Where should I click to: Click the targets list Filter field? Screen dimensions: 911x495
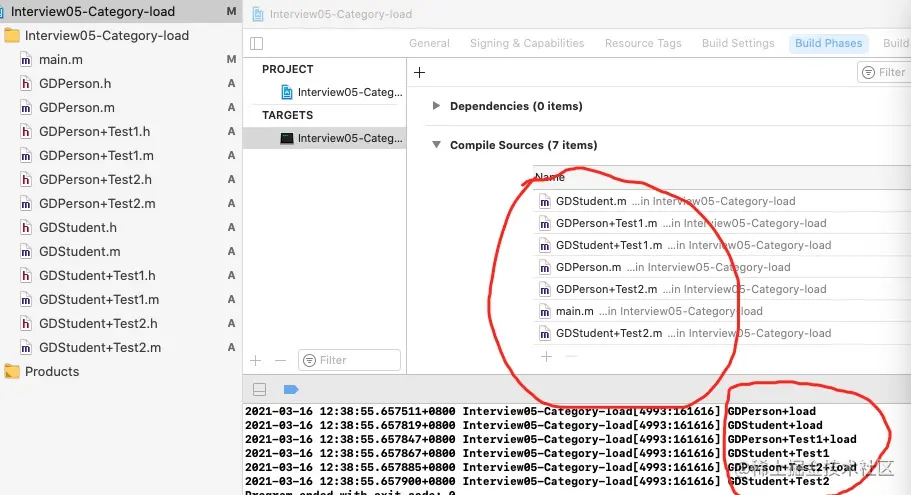coord(349,360)
